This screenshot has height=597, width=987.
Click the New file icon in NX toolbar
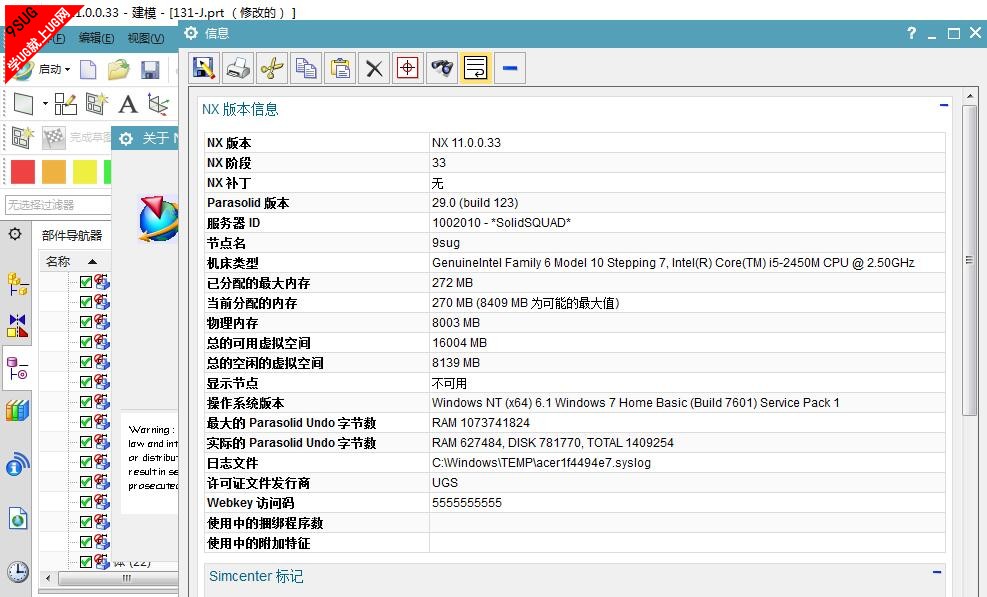point(88,69)
